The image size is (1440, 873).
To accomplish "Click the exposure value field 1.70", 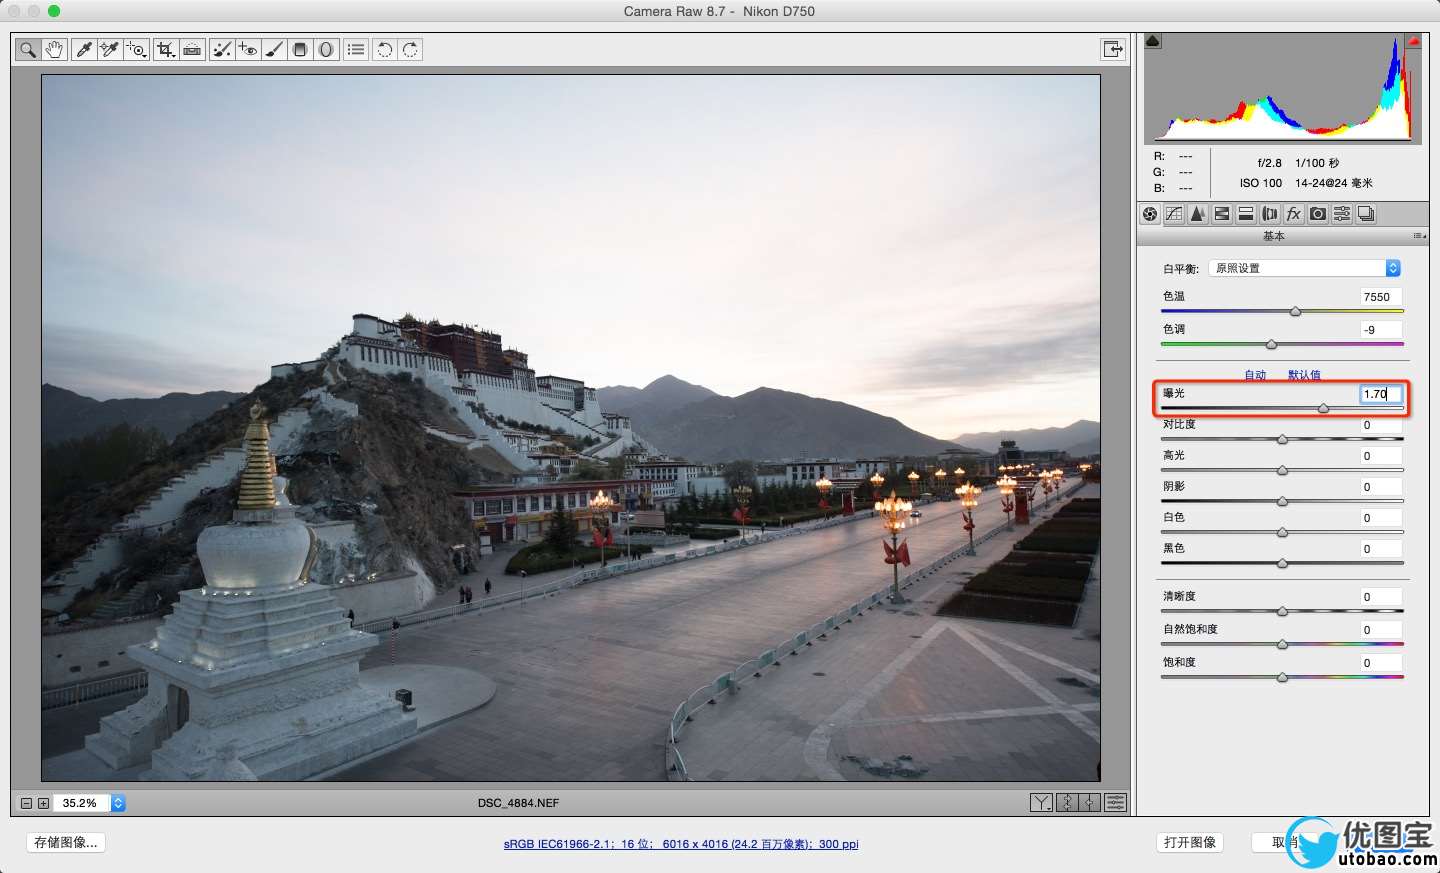I will pyautogui.click(x=1381, y=394).
